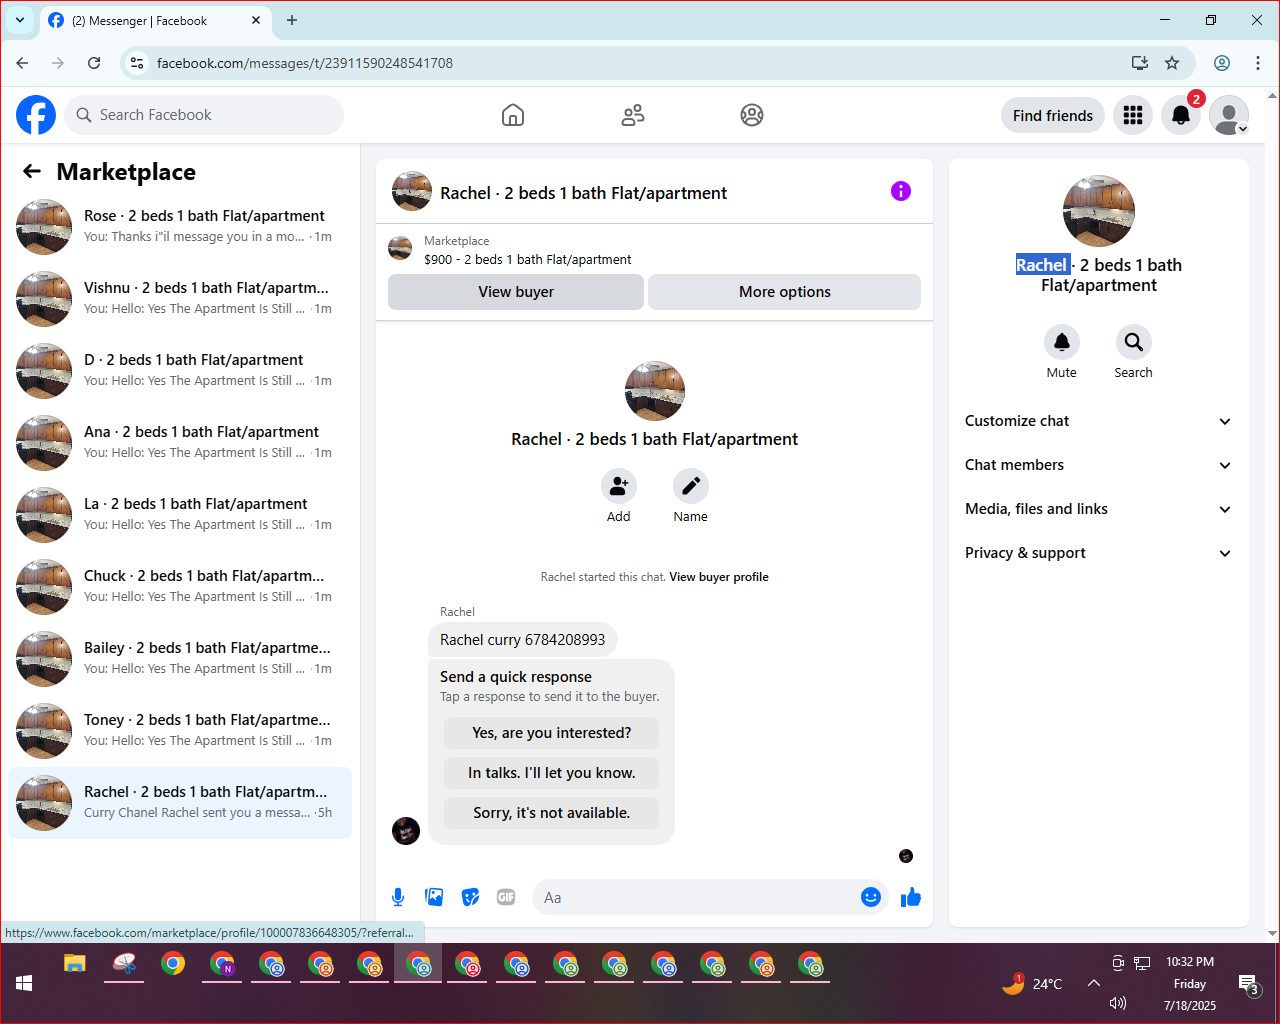
Task: Bookmark this page with the star
Action: [x=1172, y=63]
